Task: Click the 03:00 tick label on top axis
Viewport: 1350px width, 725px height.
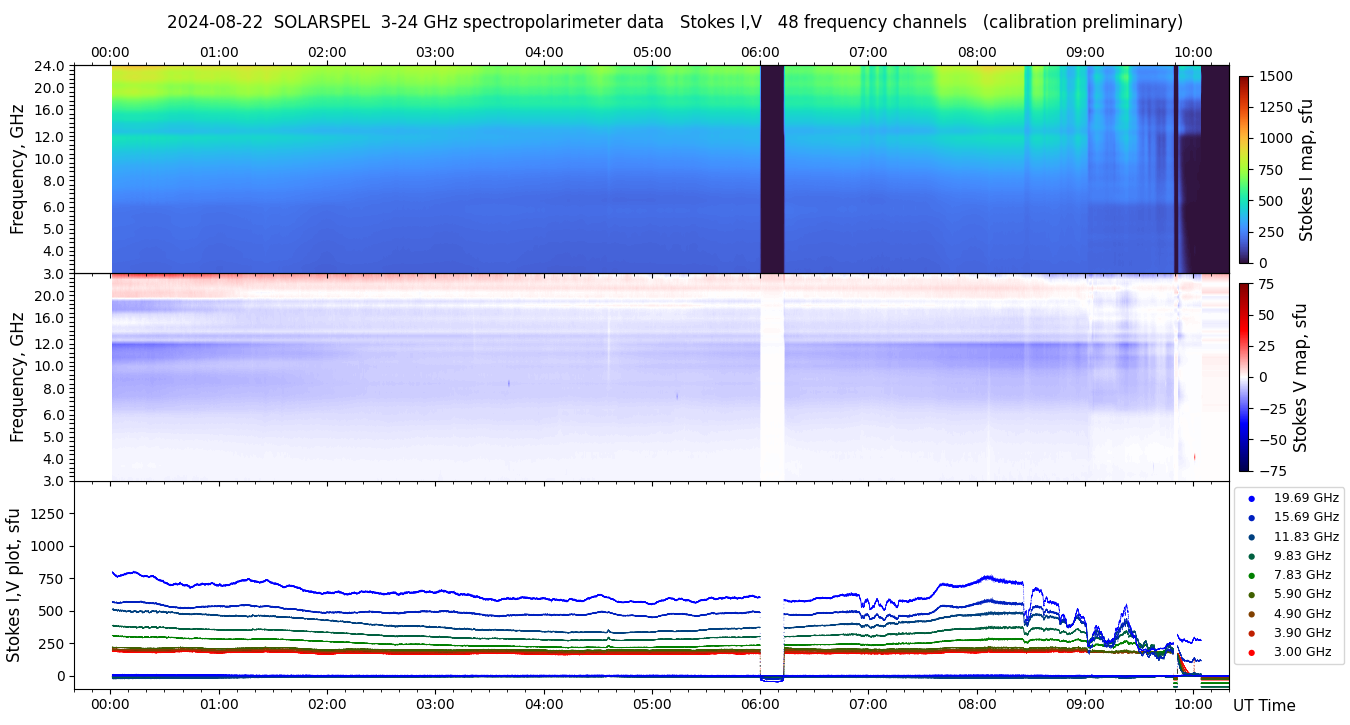Action: tap(435, 52)
